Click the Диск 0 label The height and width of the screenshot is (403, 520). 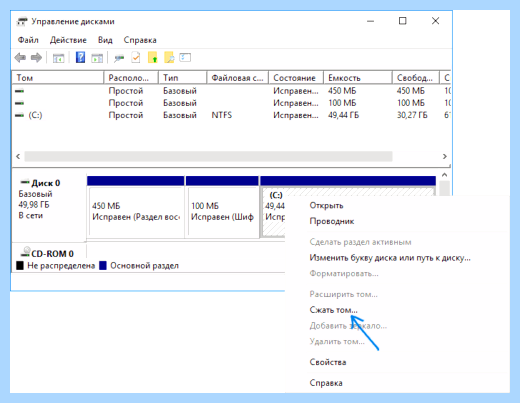[x=46, y=183]
